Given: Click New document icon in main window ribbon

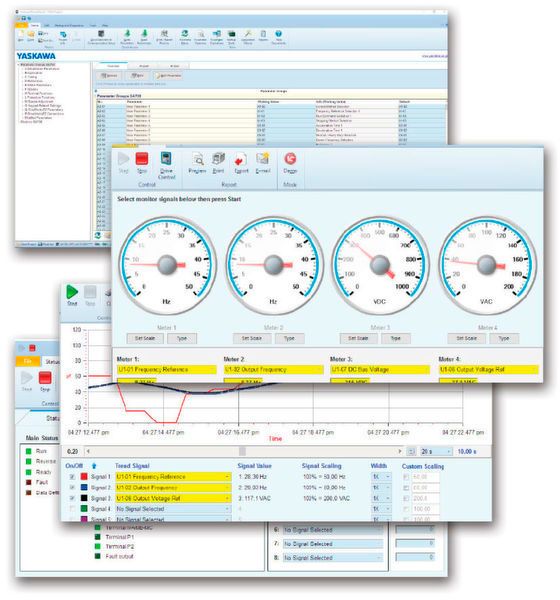Looking at the screenshot, I should (21, 34).
